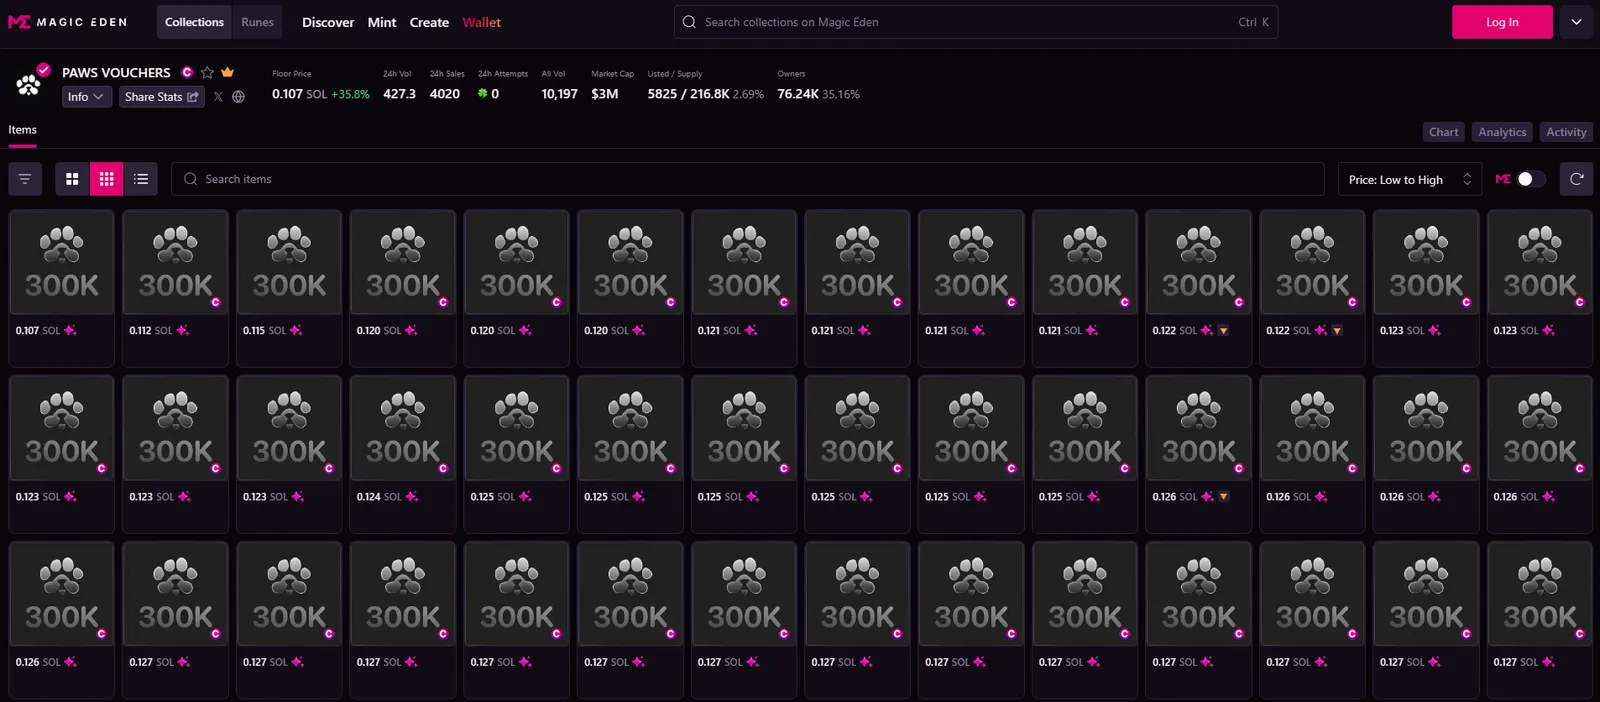
Task: Switch to large grid view
Action: click(x=72, y=179)
